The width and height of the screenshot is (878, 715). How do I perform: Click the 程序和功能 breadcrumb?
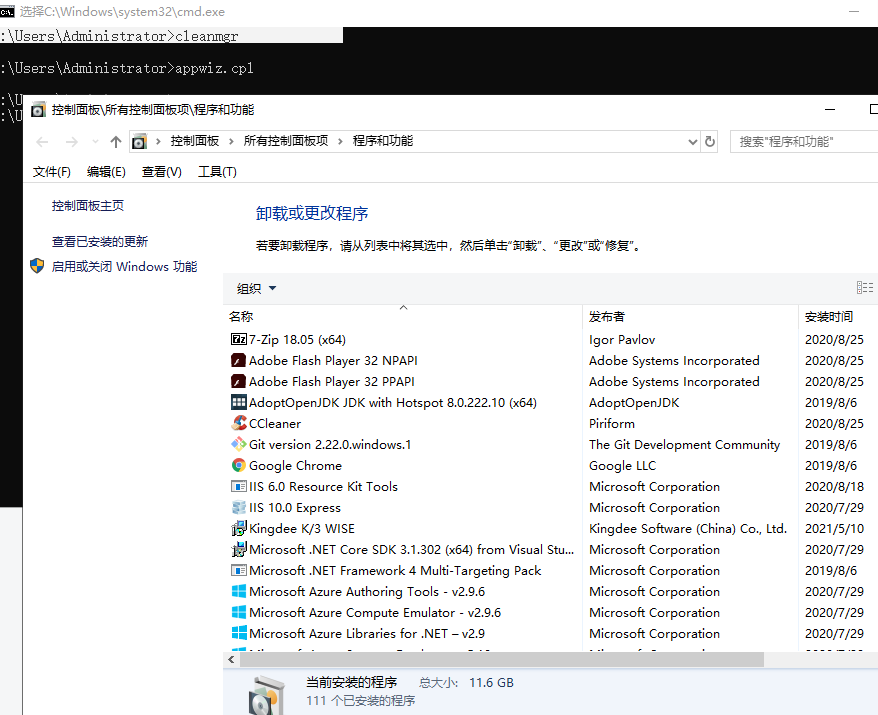click(x=383, y=141)
